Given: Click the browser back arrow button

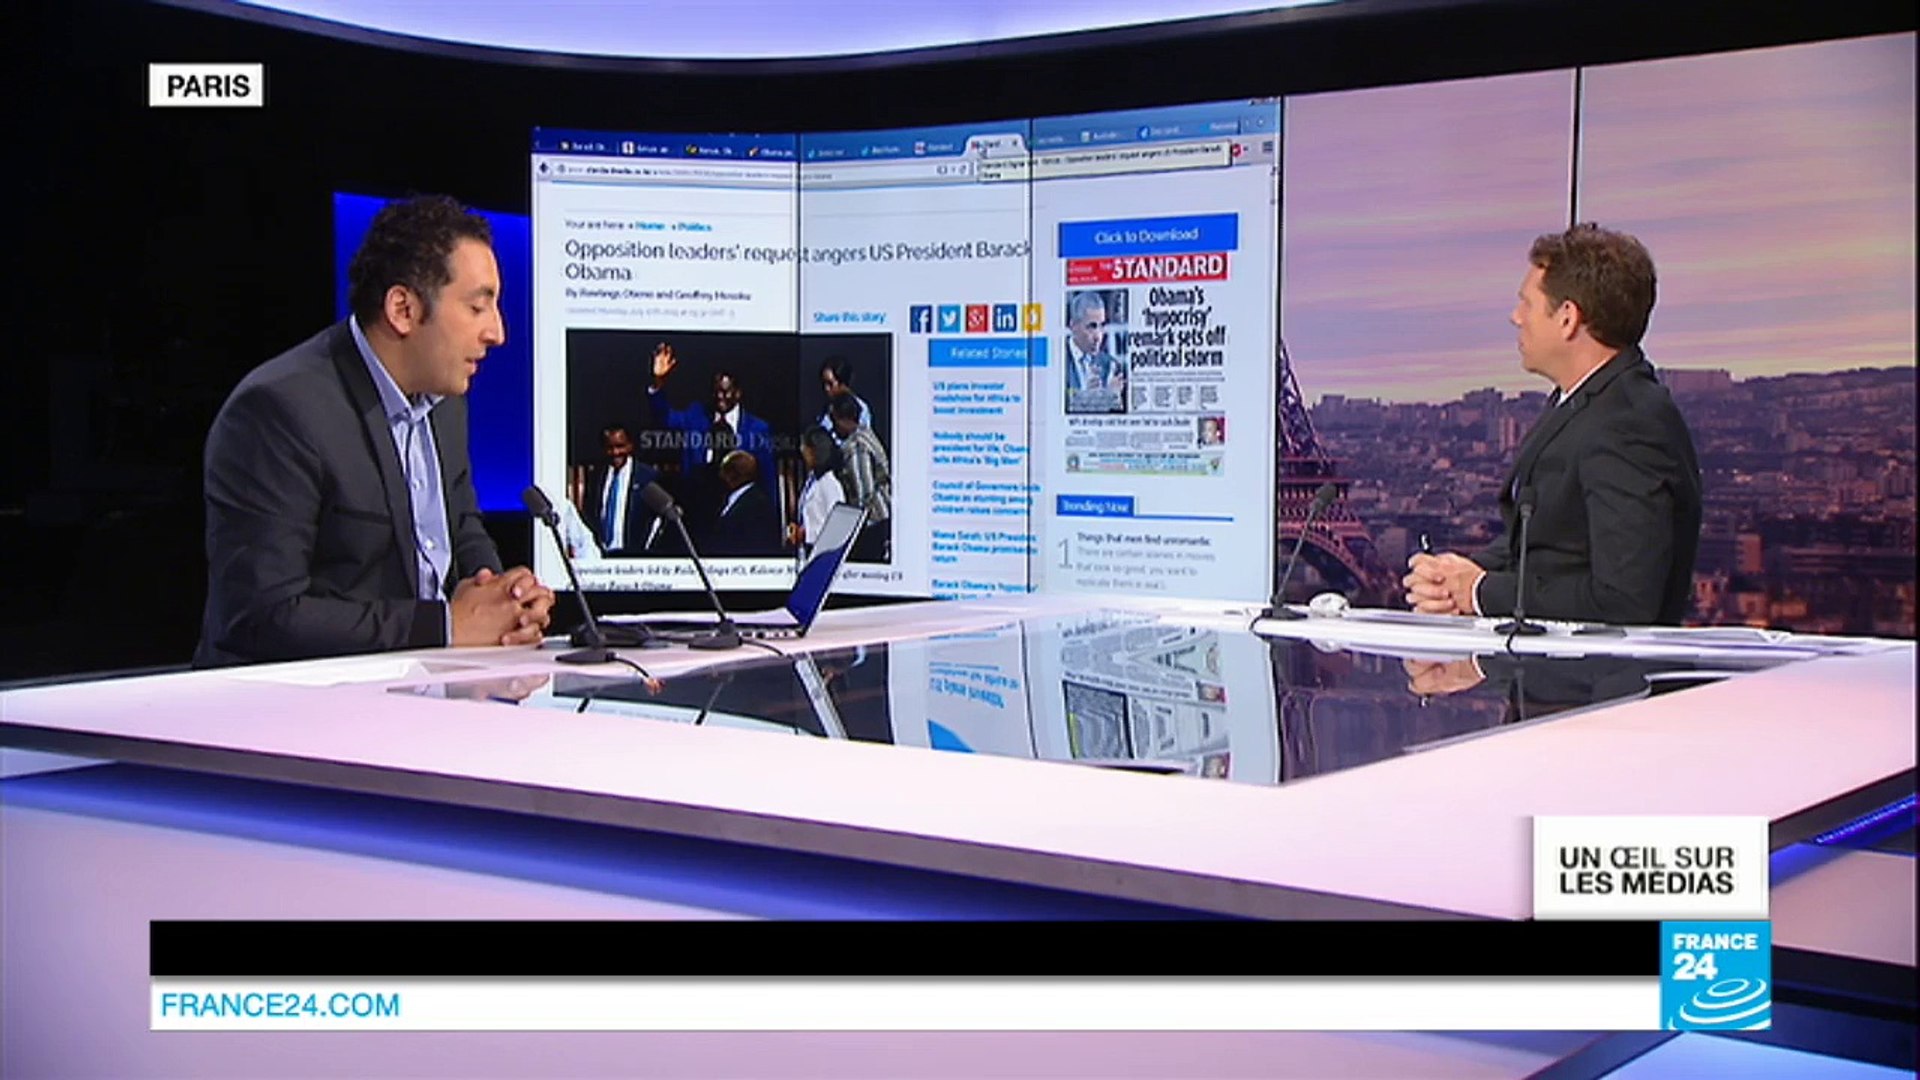Looking at the screenshot, I should tap(545, 166).
